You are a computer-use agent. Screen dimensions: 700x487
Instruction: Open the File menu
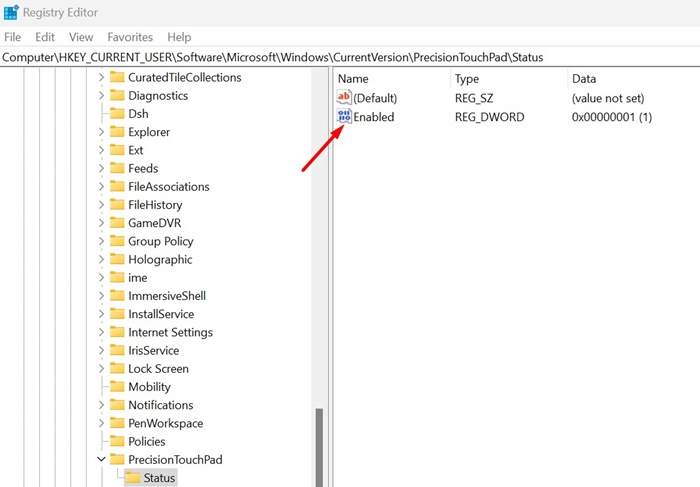(x=12, y=37)
